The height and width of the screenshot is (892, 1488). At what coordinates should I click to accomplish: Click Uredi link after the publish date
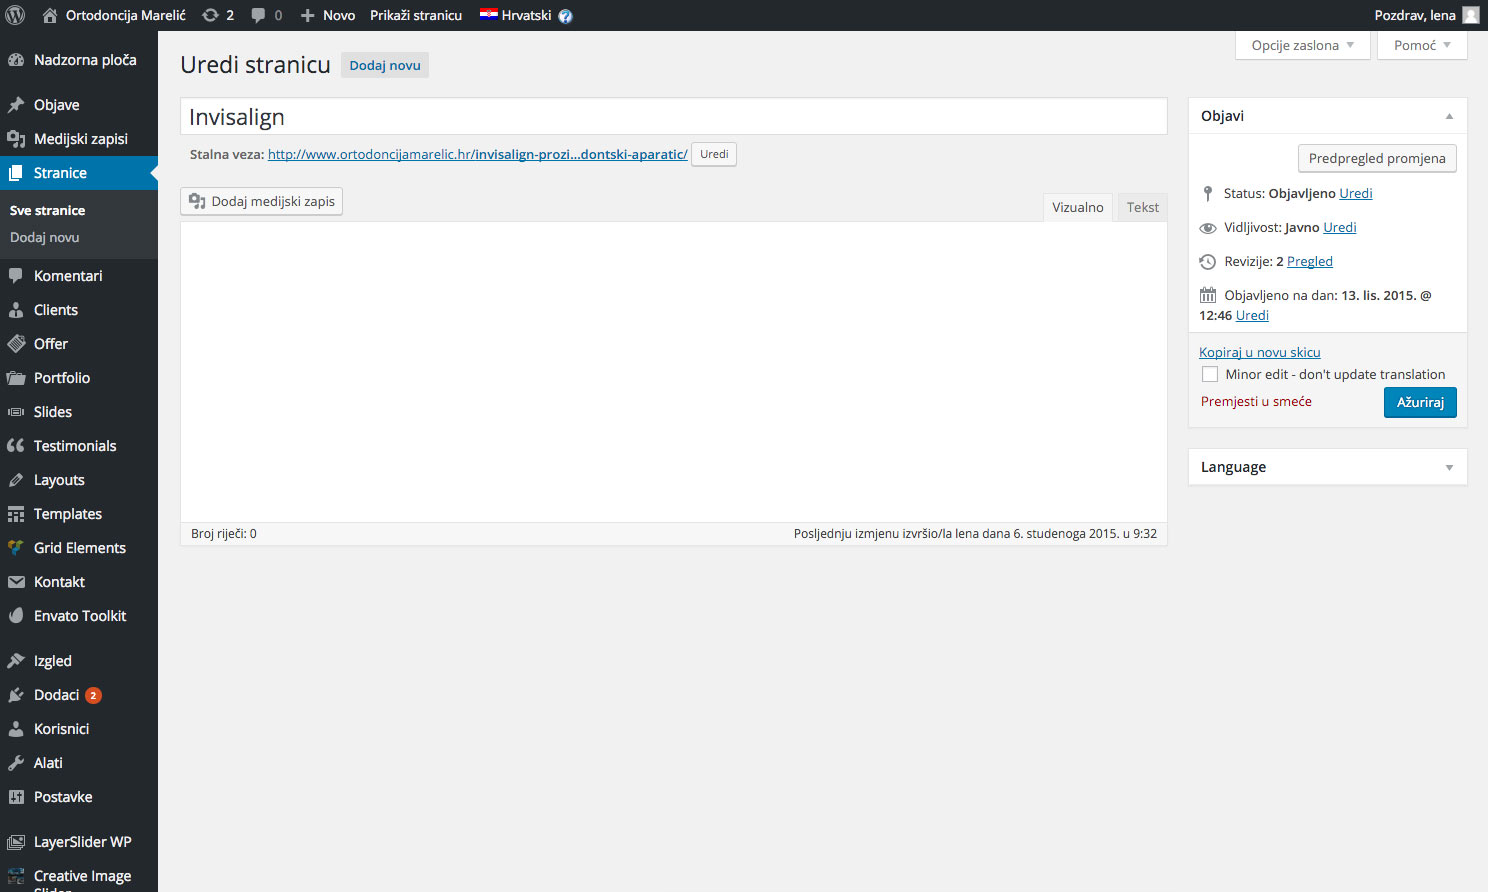pyautogui.click(x=1252, y=315)
